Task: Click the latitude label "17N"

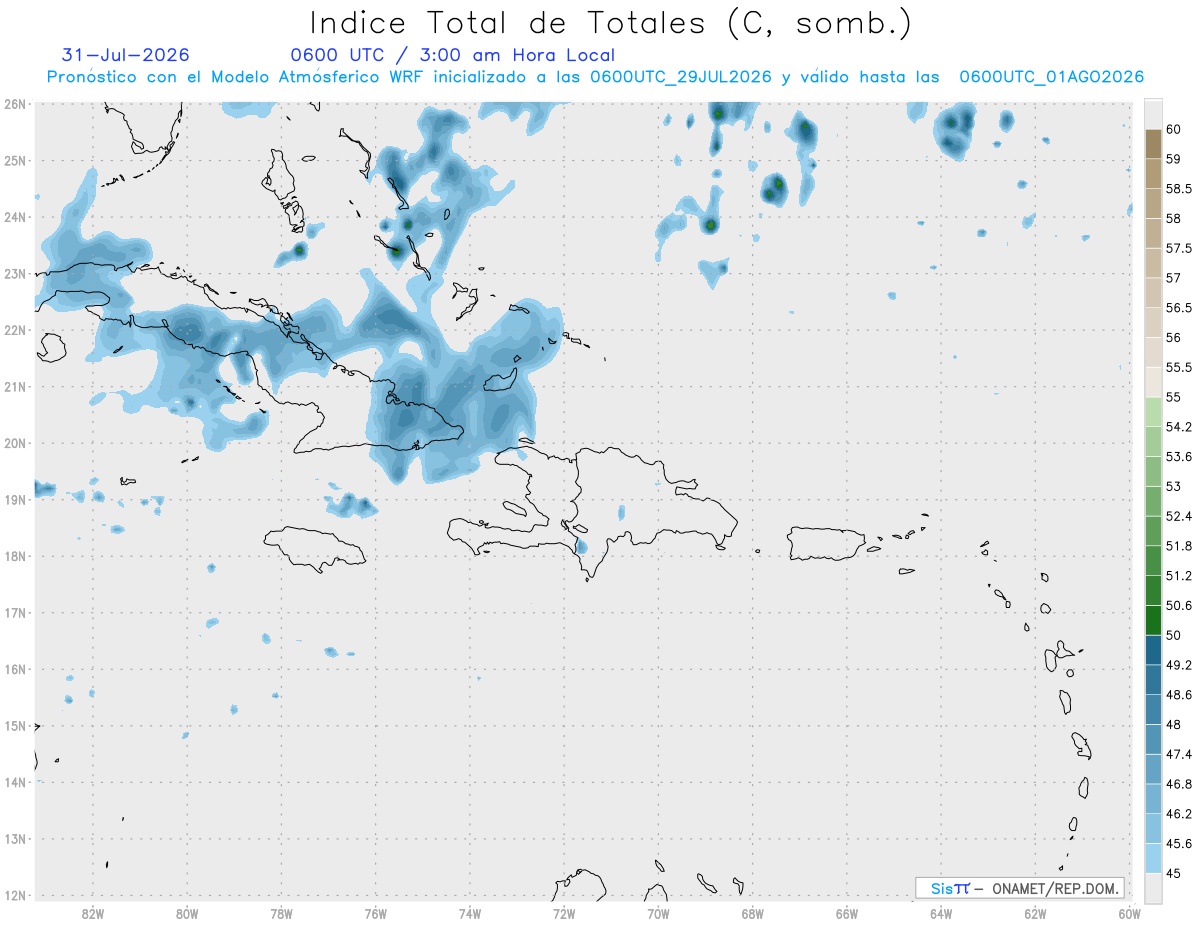Action: click(x=15, y=612)
